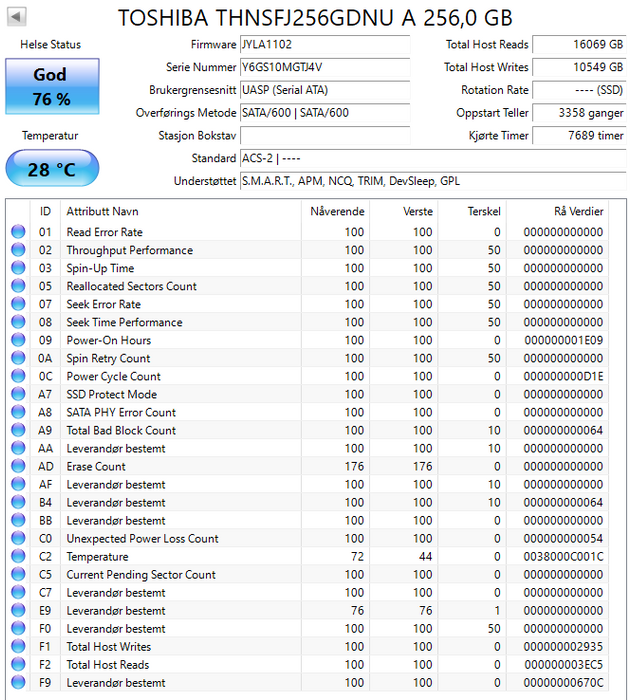Click the status orb for Unexpected Power Loss Count

tap(18, 538)
